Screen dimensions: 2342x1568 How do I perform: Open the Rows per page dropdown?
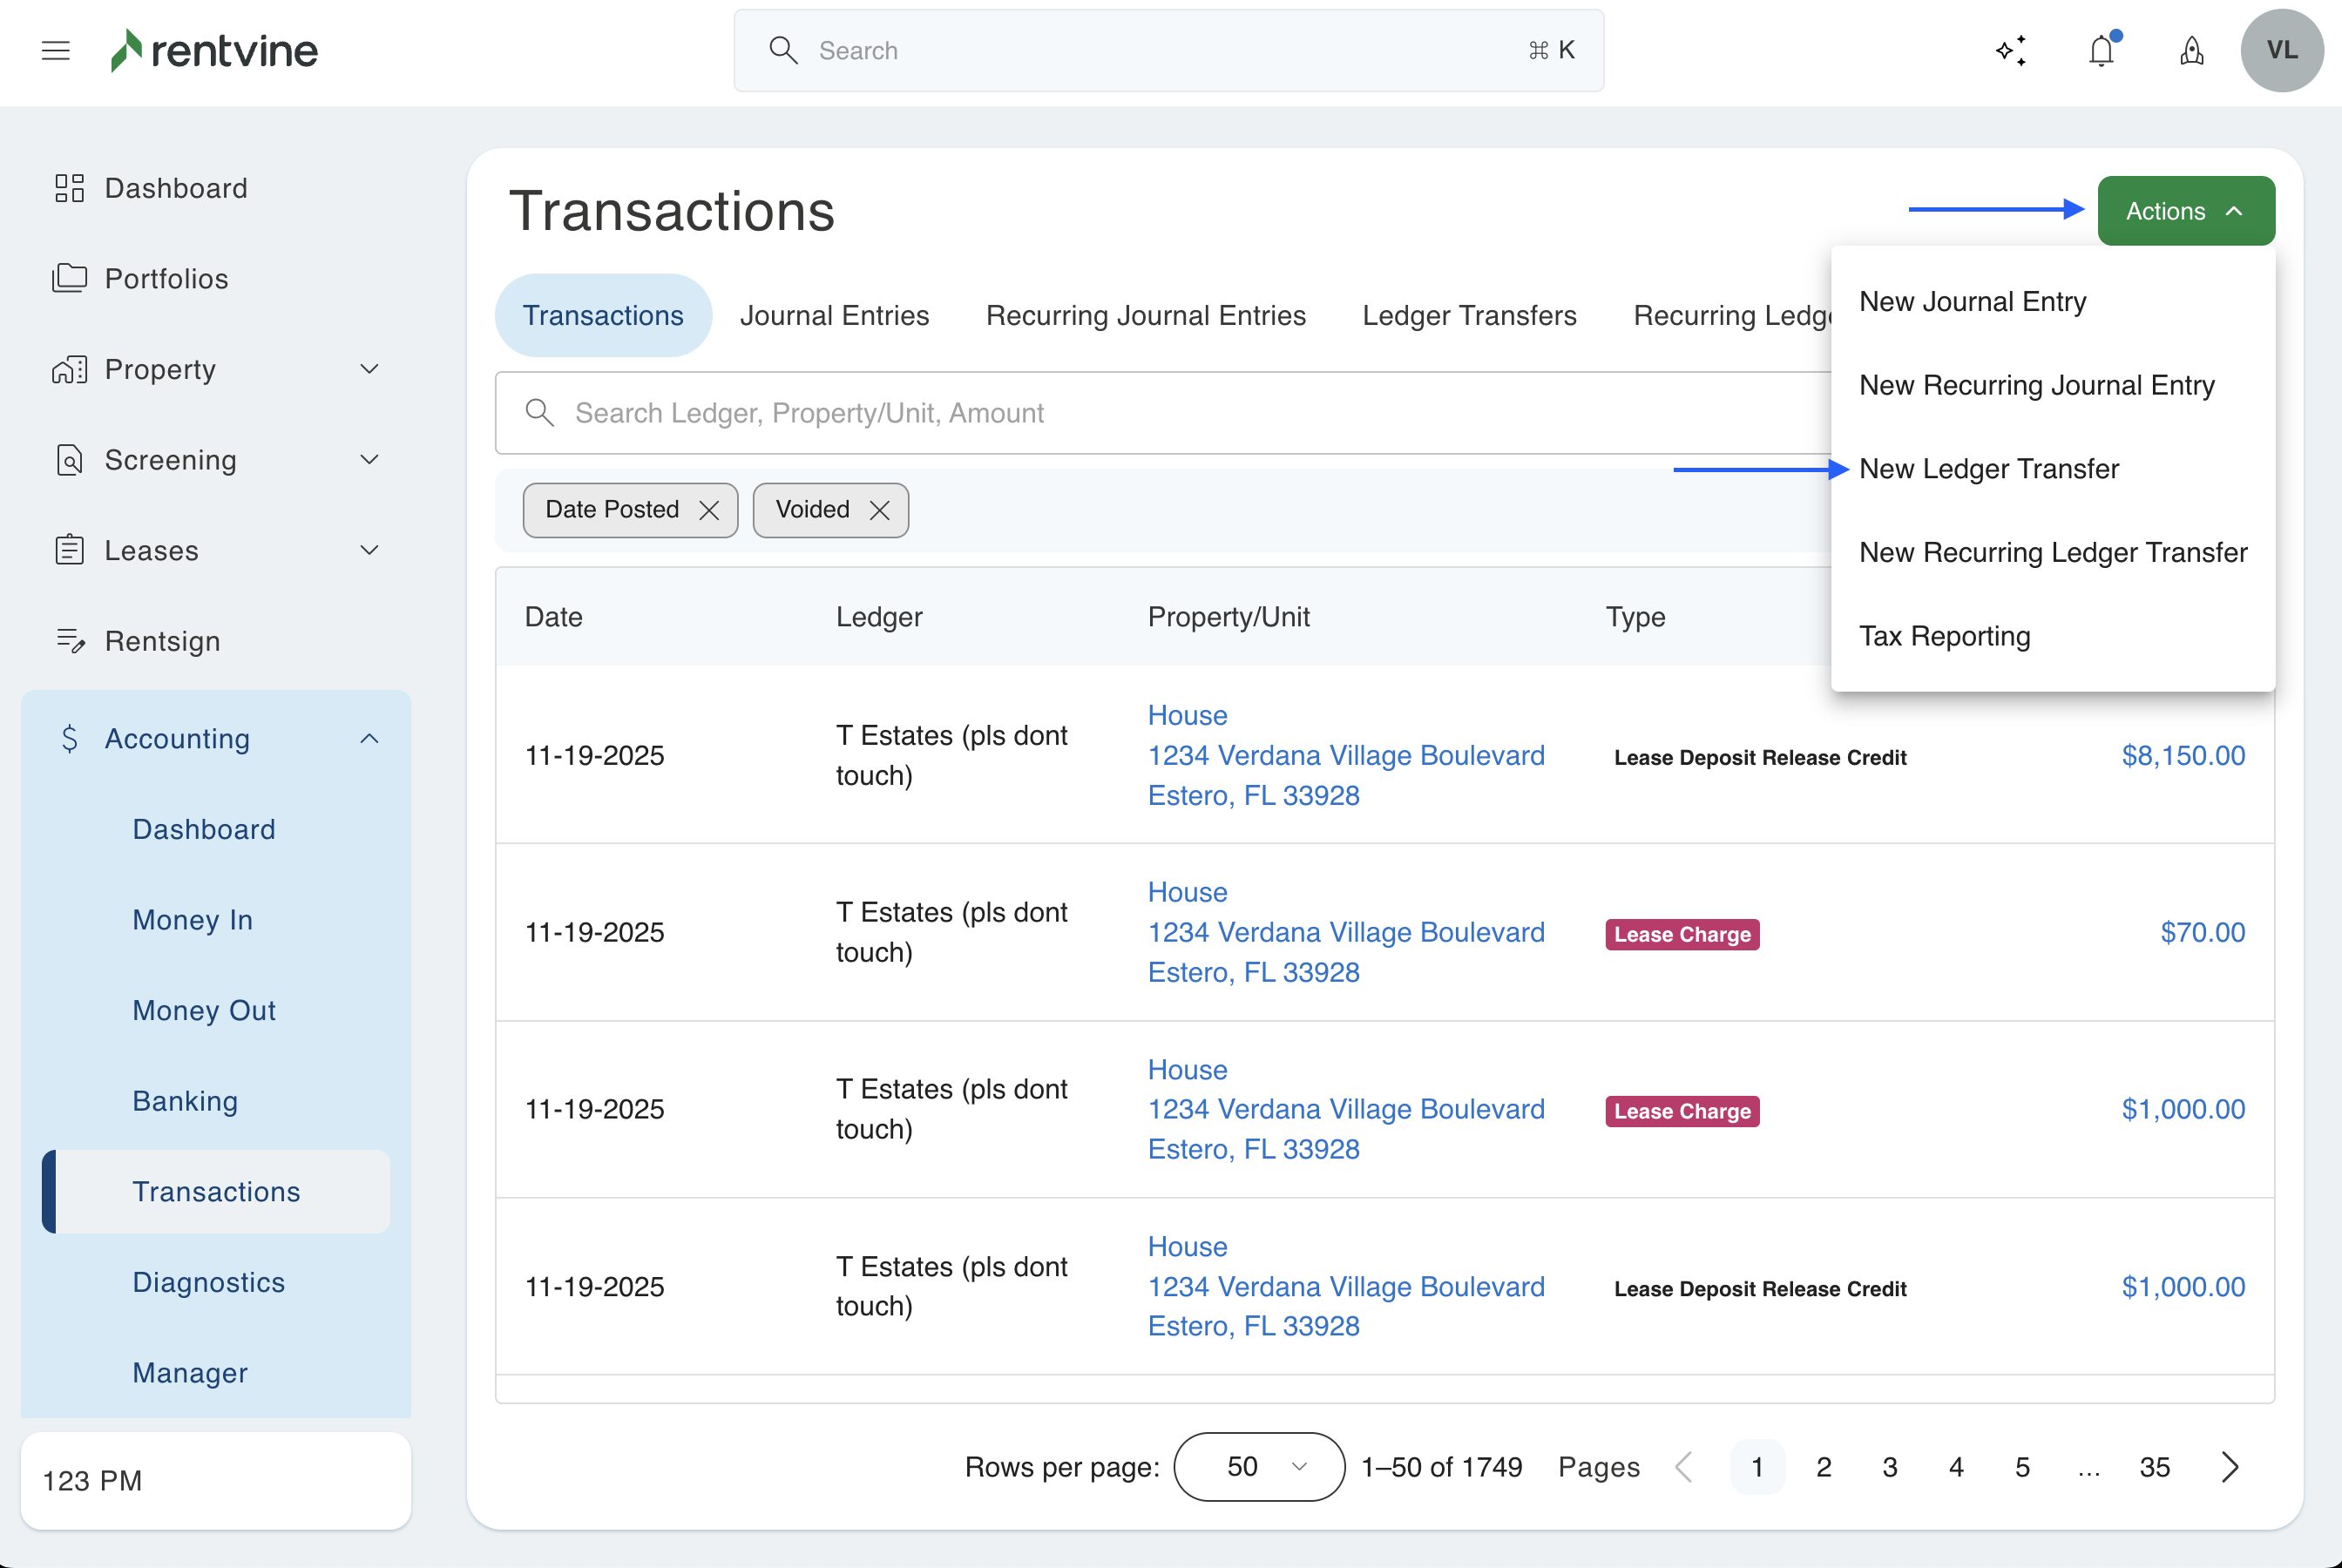pyautogui.click(x=1258, y=1467)
